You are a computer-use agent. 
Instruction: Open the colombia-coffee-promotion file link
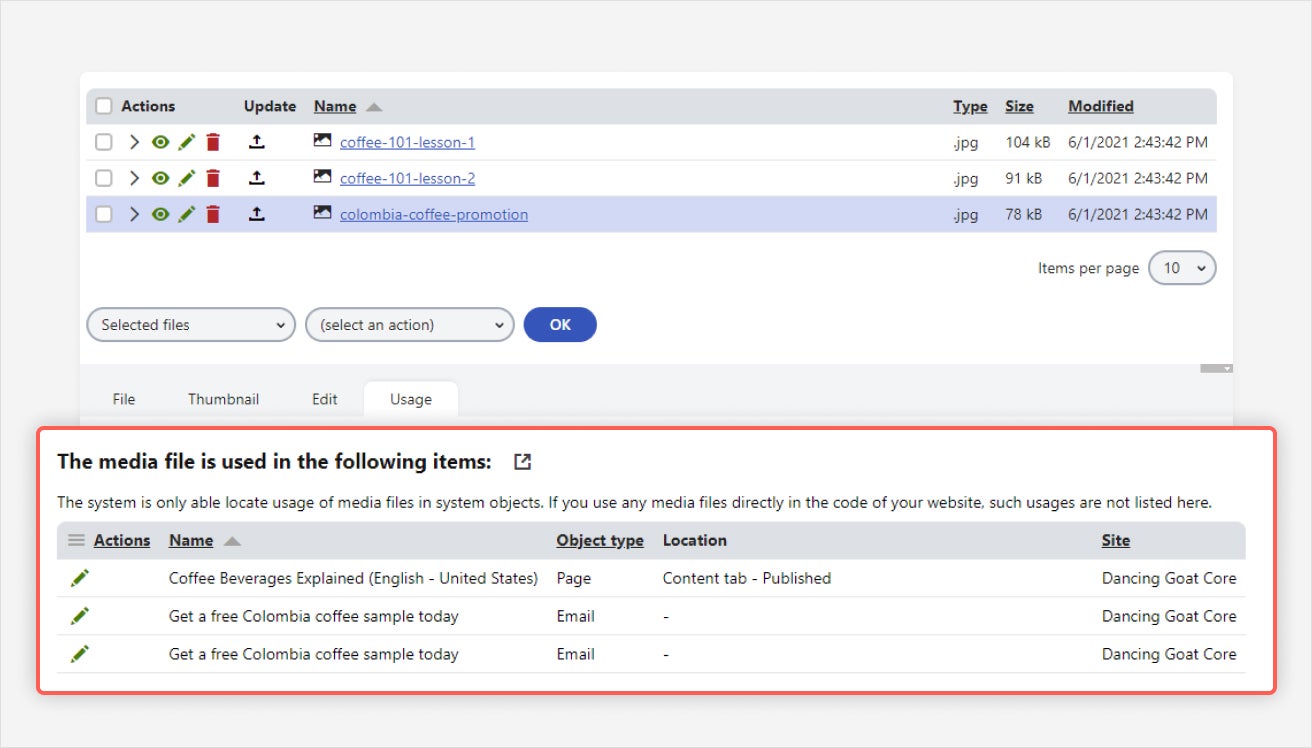[x=433, y=214]
